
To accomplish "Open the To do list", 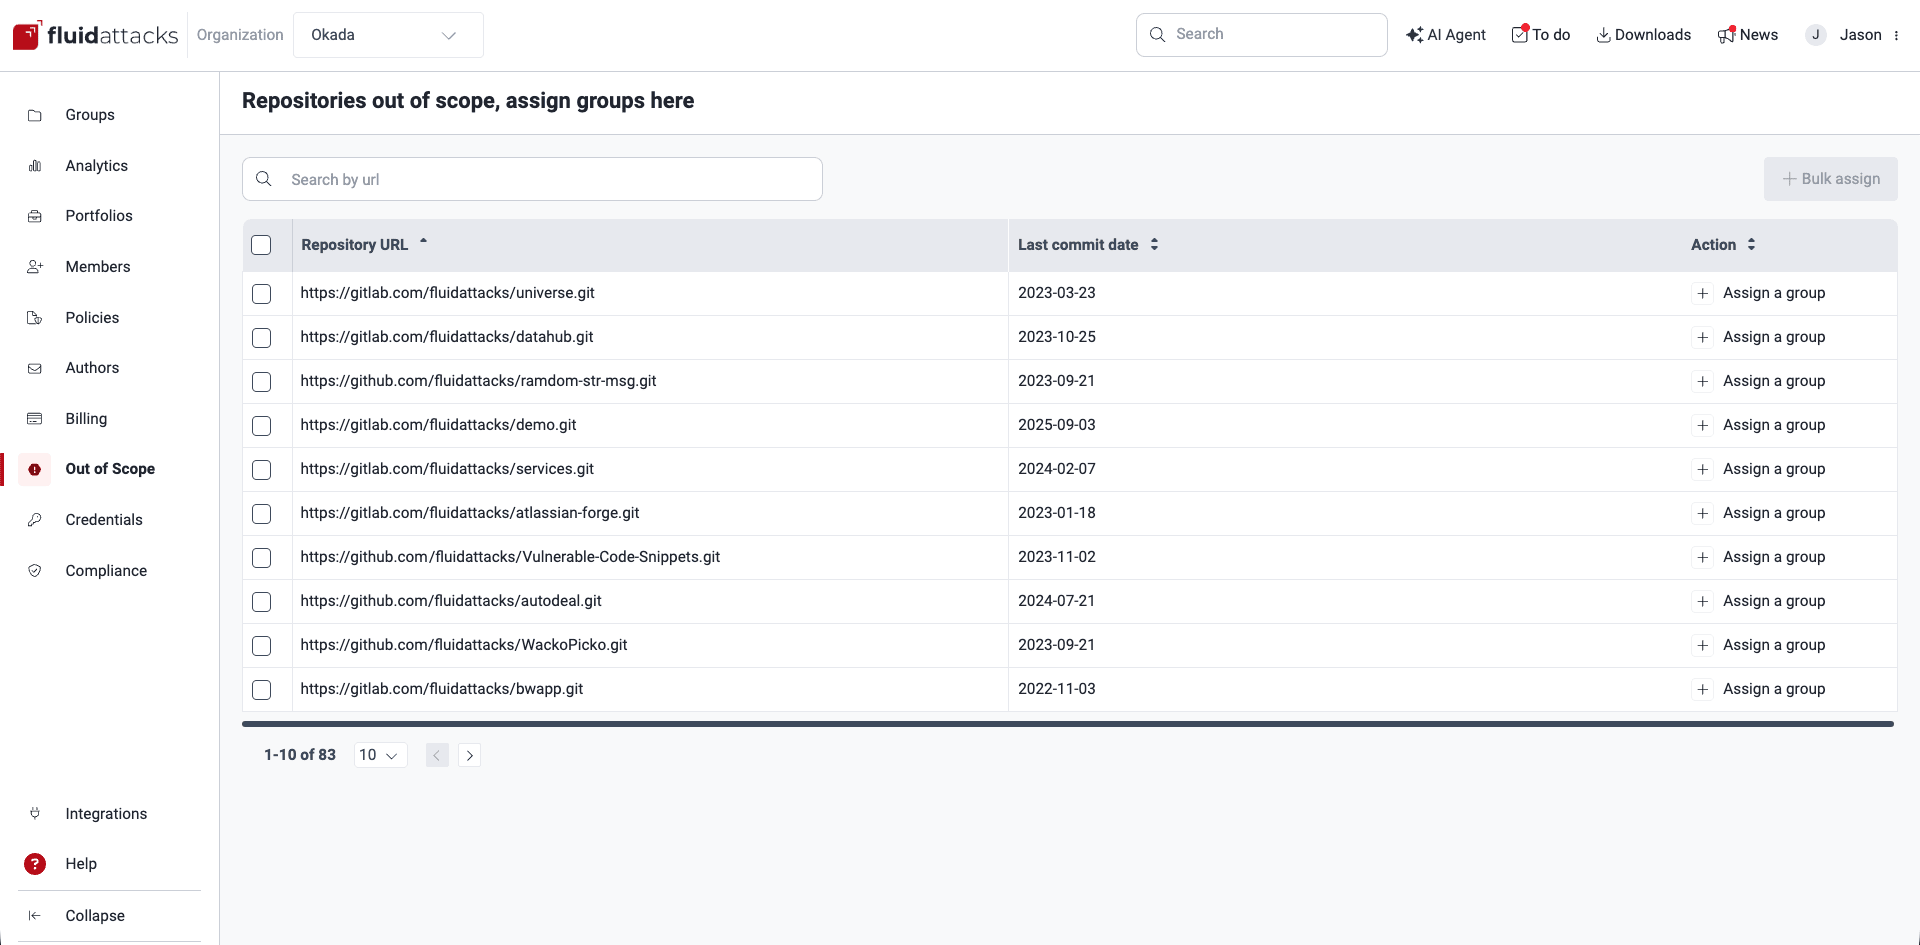I will tap(1540, 34).
